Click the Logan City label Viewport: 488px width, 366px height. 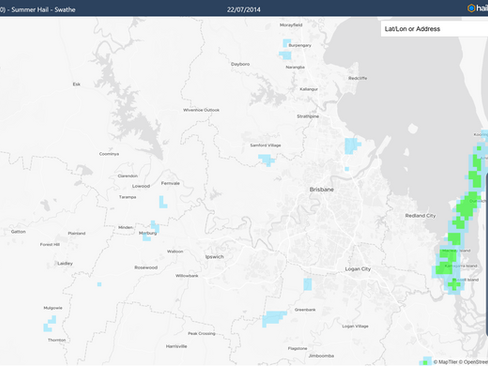click(358, 269)
